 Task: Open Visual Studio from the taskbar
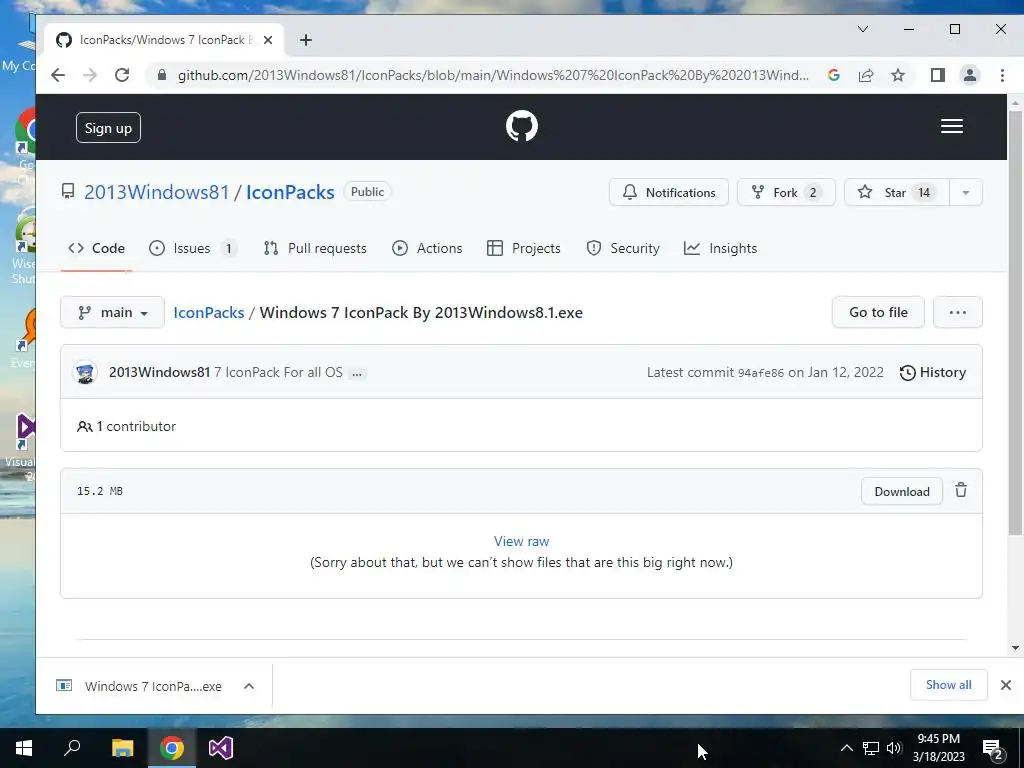221,748
